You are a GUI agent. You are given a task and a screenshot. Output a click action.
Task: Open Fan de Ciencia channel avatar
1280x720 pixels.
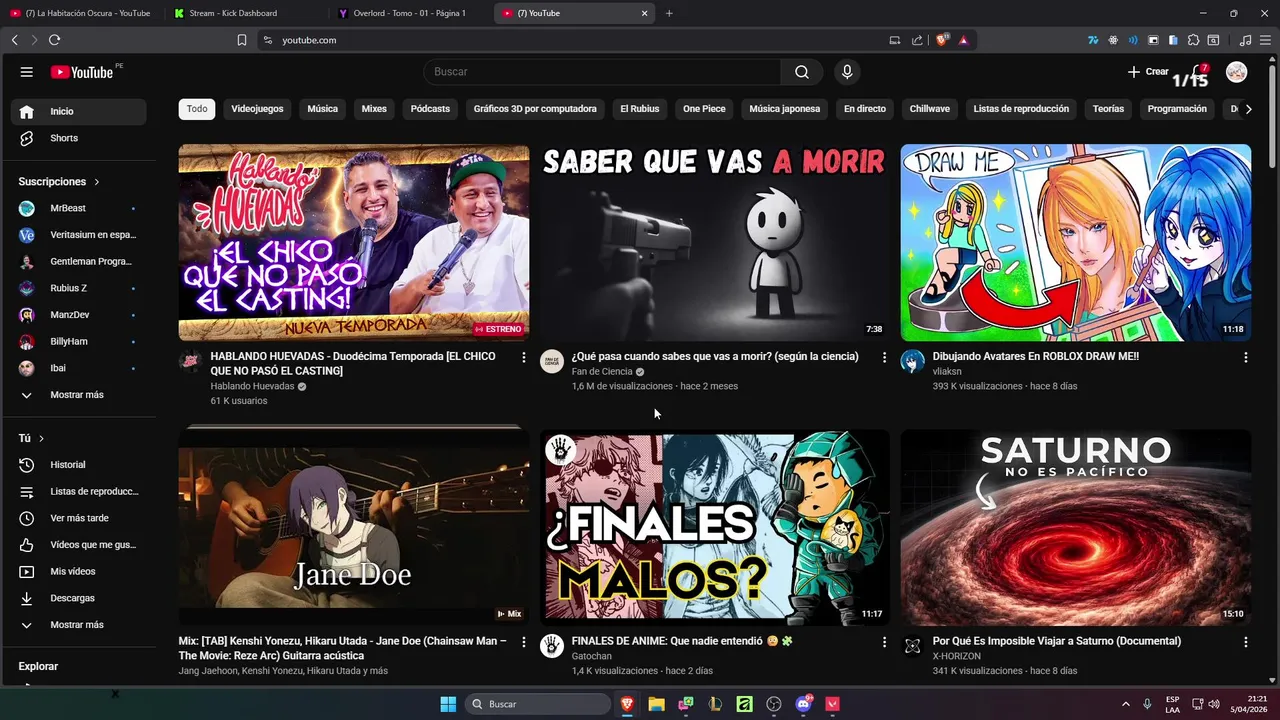(552, 361)
